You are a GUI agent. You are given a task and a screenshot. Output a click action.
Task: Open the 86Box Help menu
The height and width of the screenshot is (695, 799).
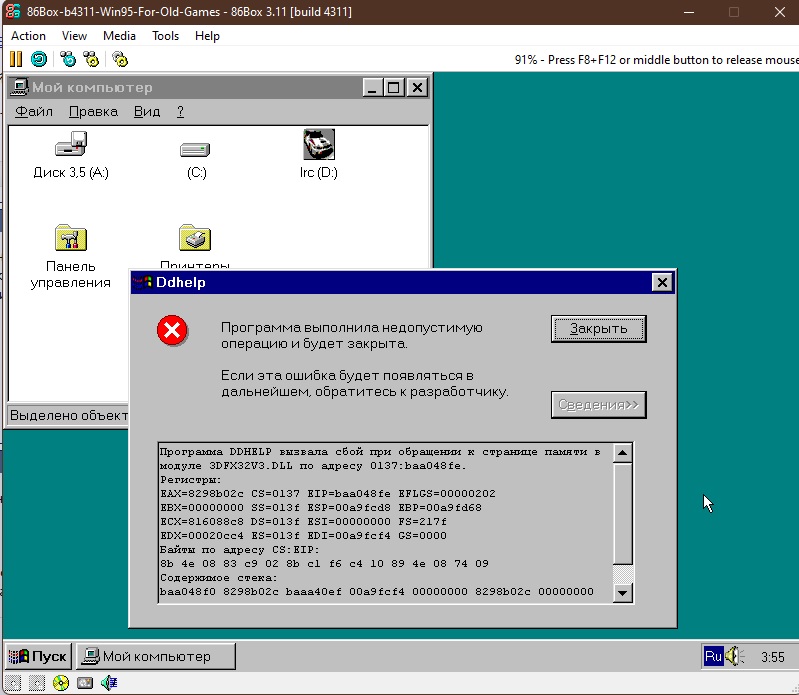(x=207, y=36)
